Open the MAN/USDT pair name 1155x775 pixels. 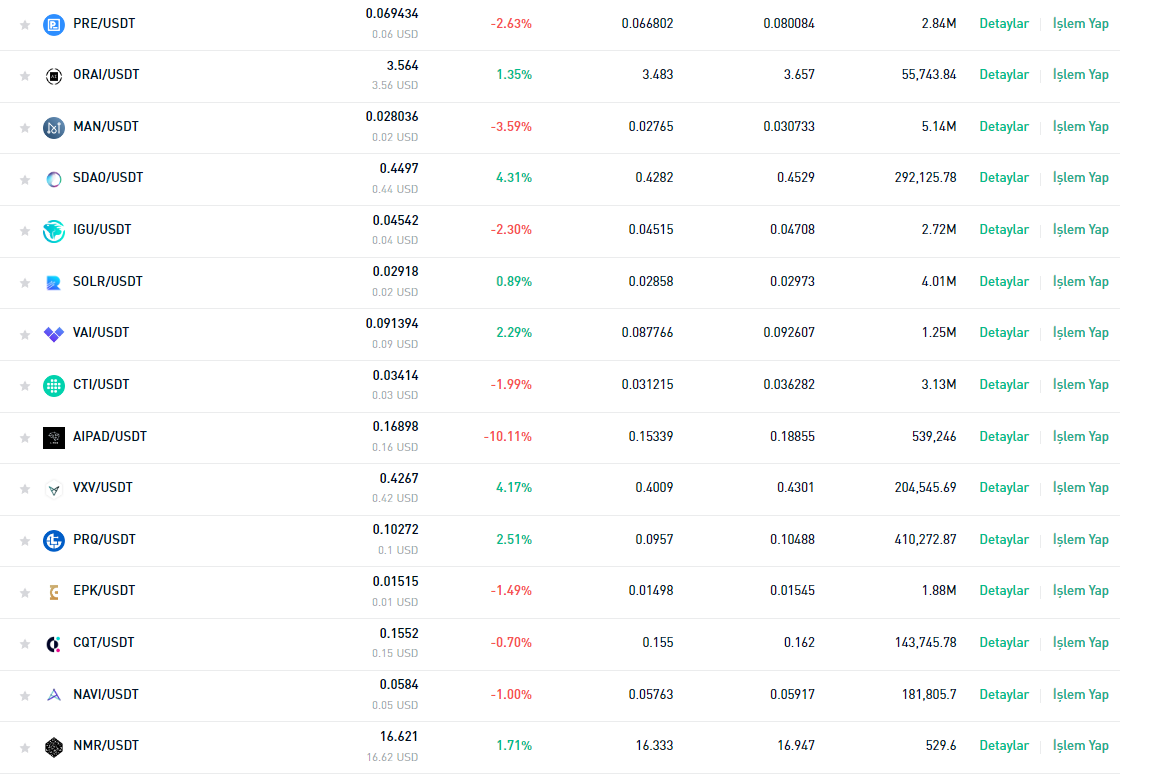[x=106, y=127]
